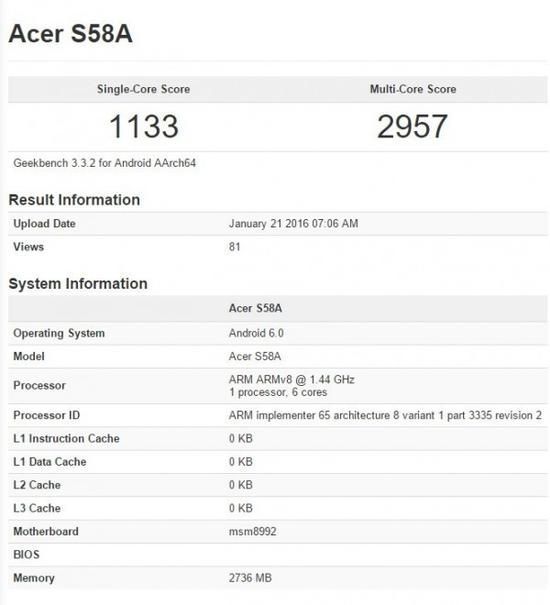
Task: Click the L2 Cache row label
Action: [37, 485]
